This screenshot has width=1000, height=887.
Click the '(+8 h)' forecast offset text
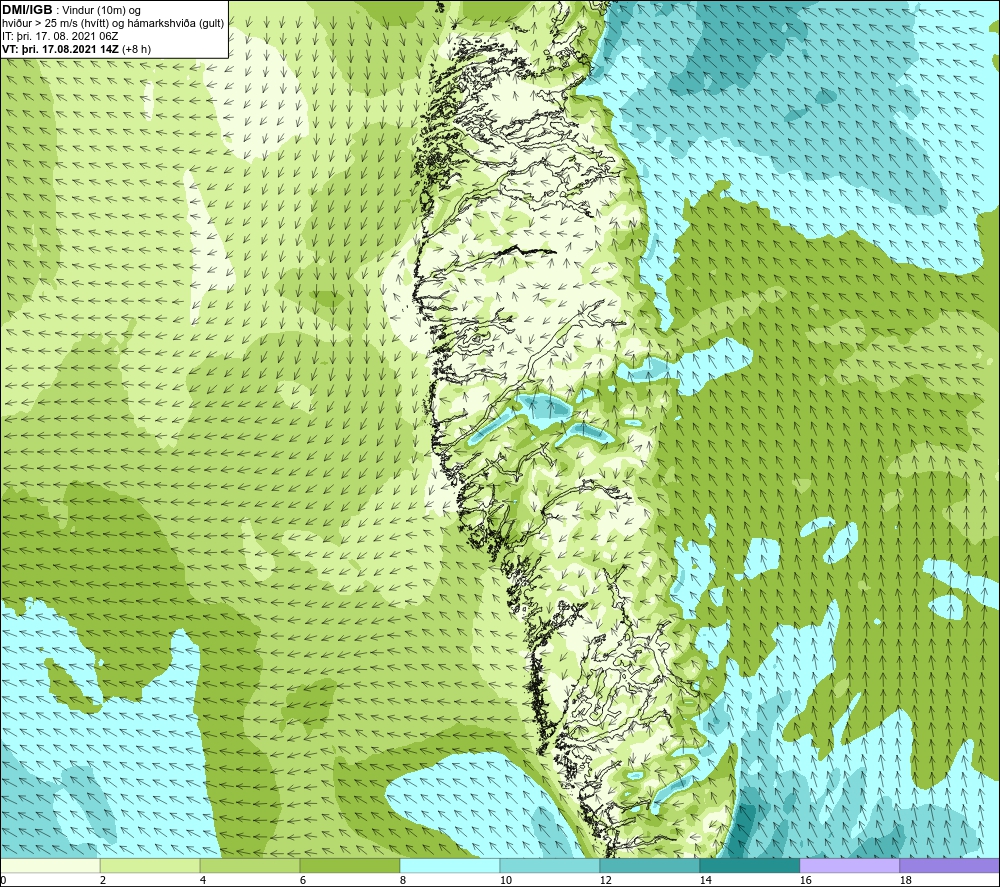point(136,49)
